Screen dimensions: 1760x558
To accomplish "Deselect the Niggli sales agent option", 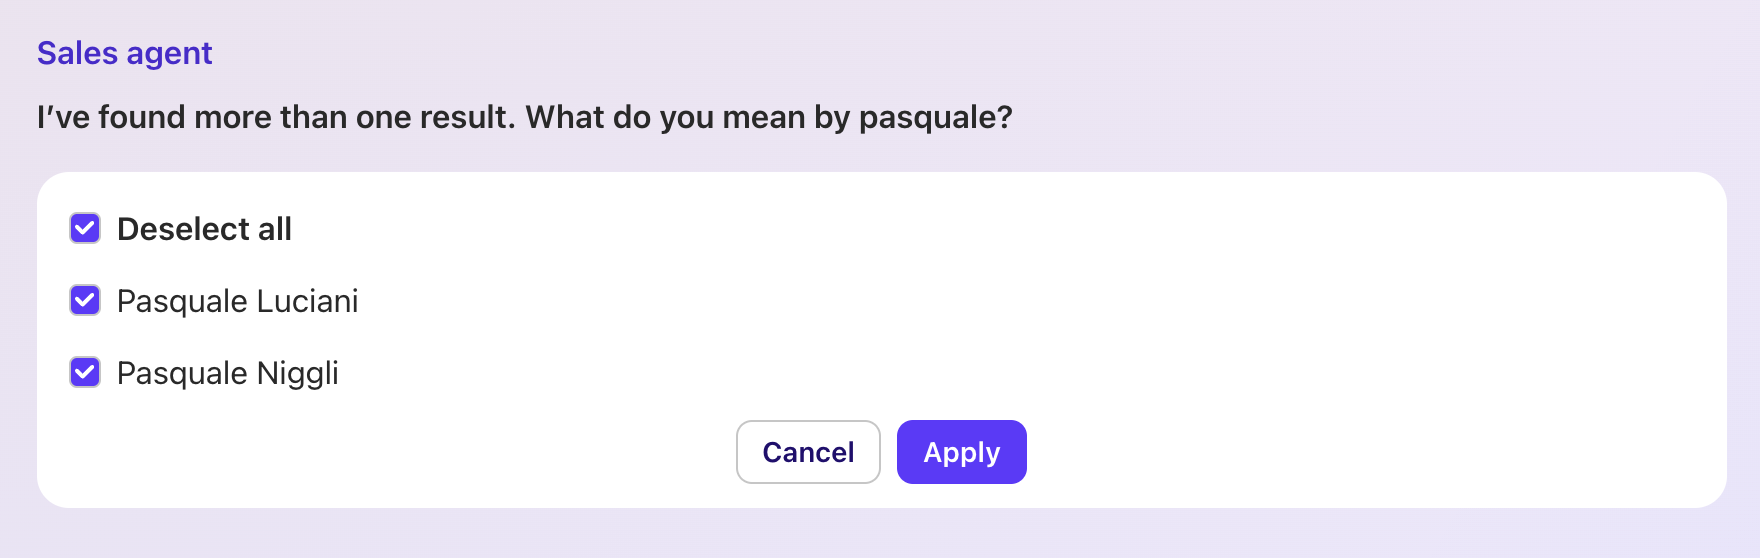I will (x=85, y=373).
